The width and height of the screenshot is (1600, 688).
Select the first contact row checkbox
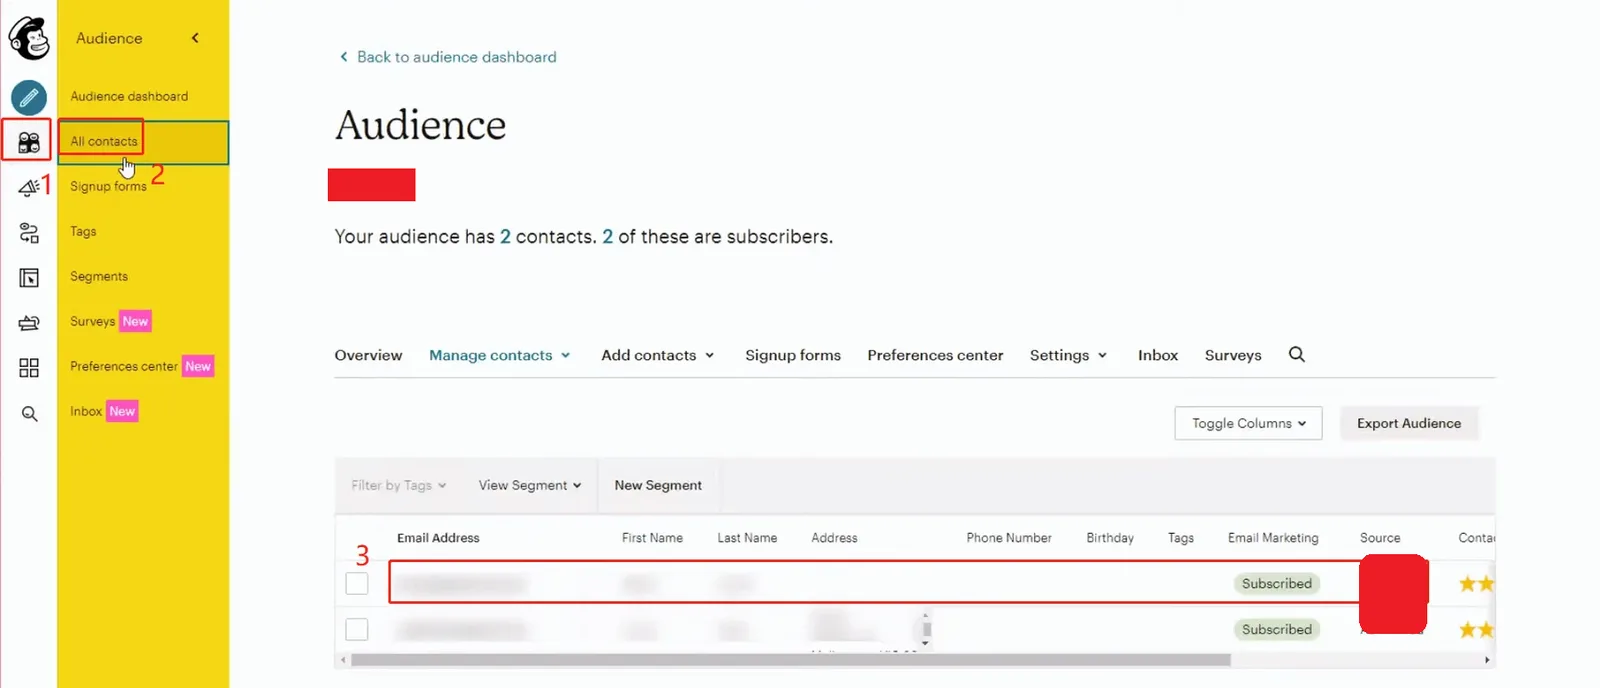click(x=357, y=583)
